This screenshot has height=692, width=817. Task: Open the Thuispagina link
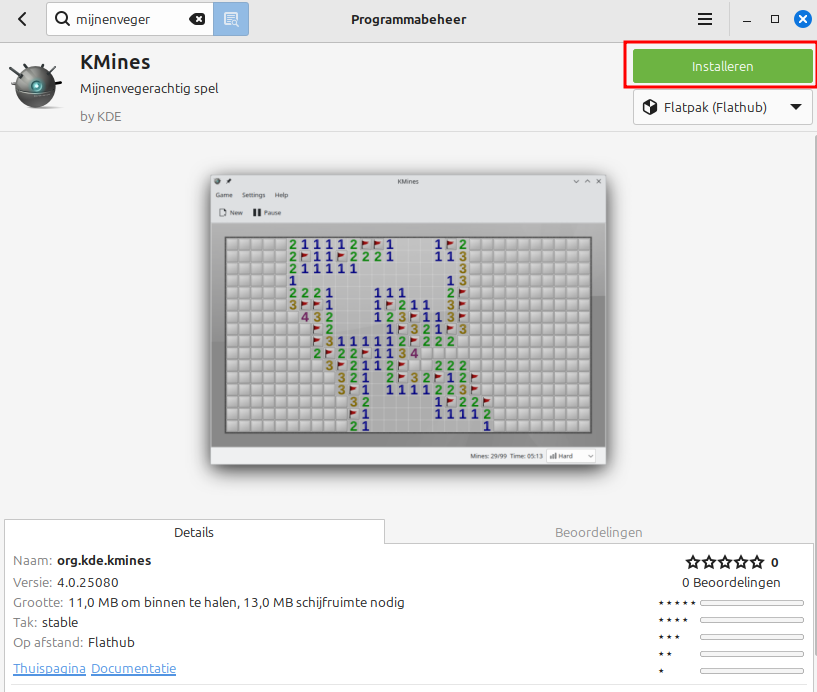pyautogui.click(x=49, y=668)
